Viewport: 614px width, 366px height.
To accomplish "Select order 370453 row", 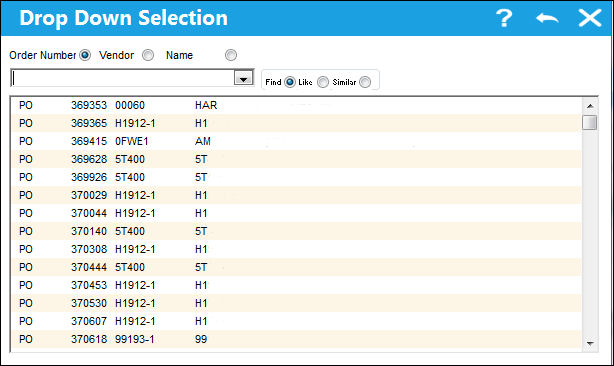I will point(296,285).
